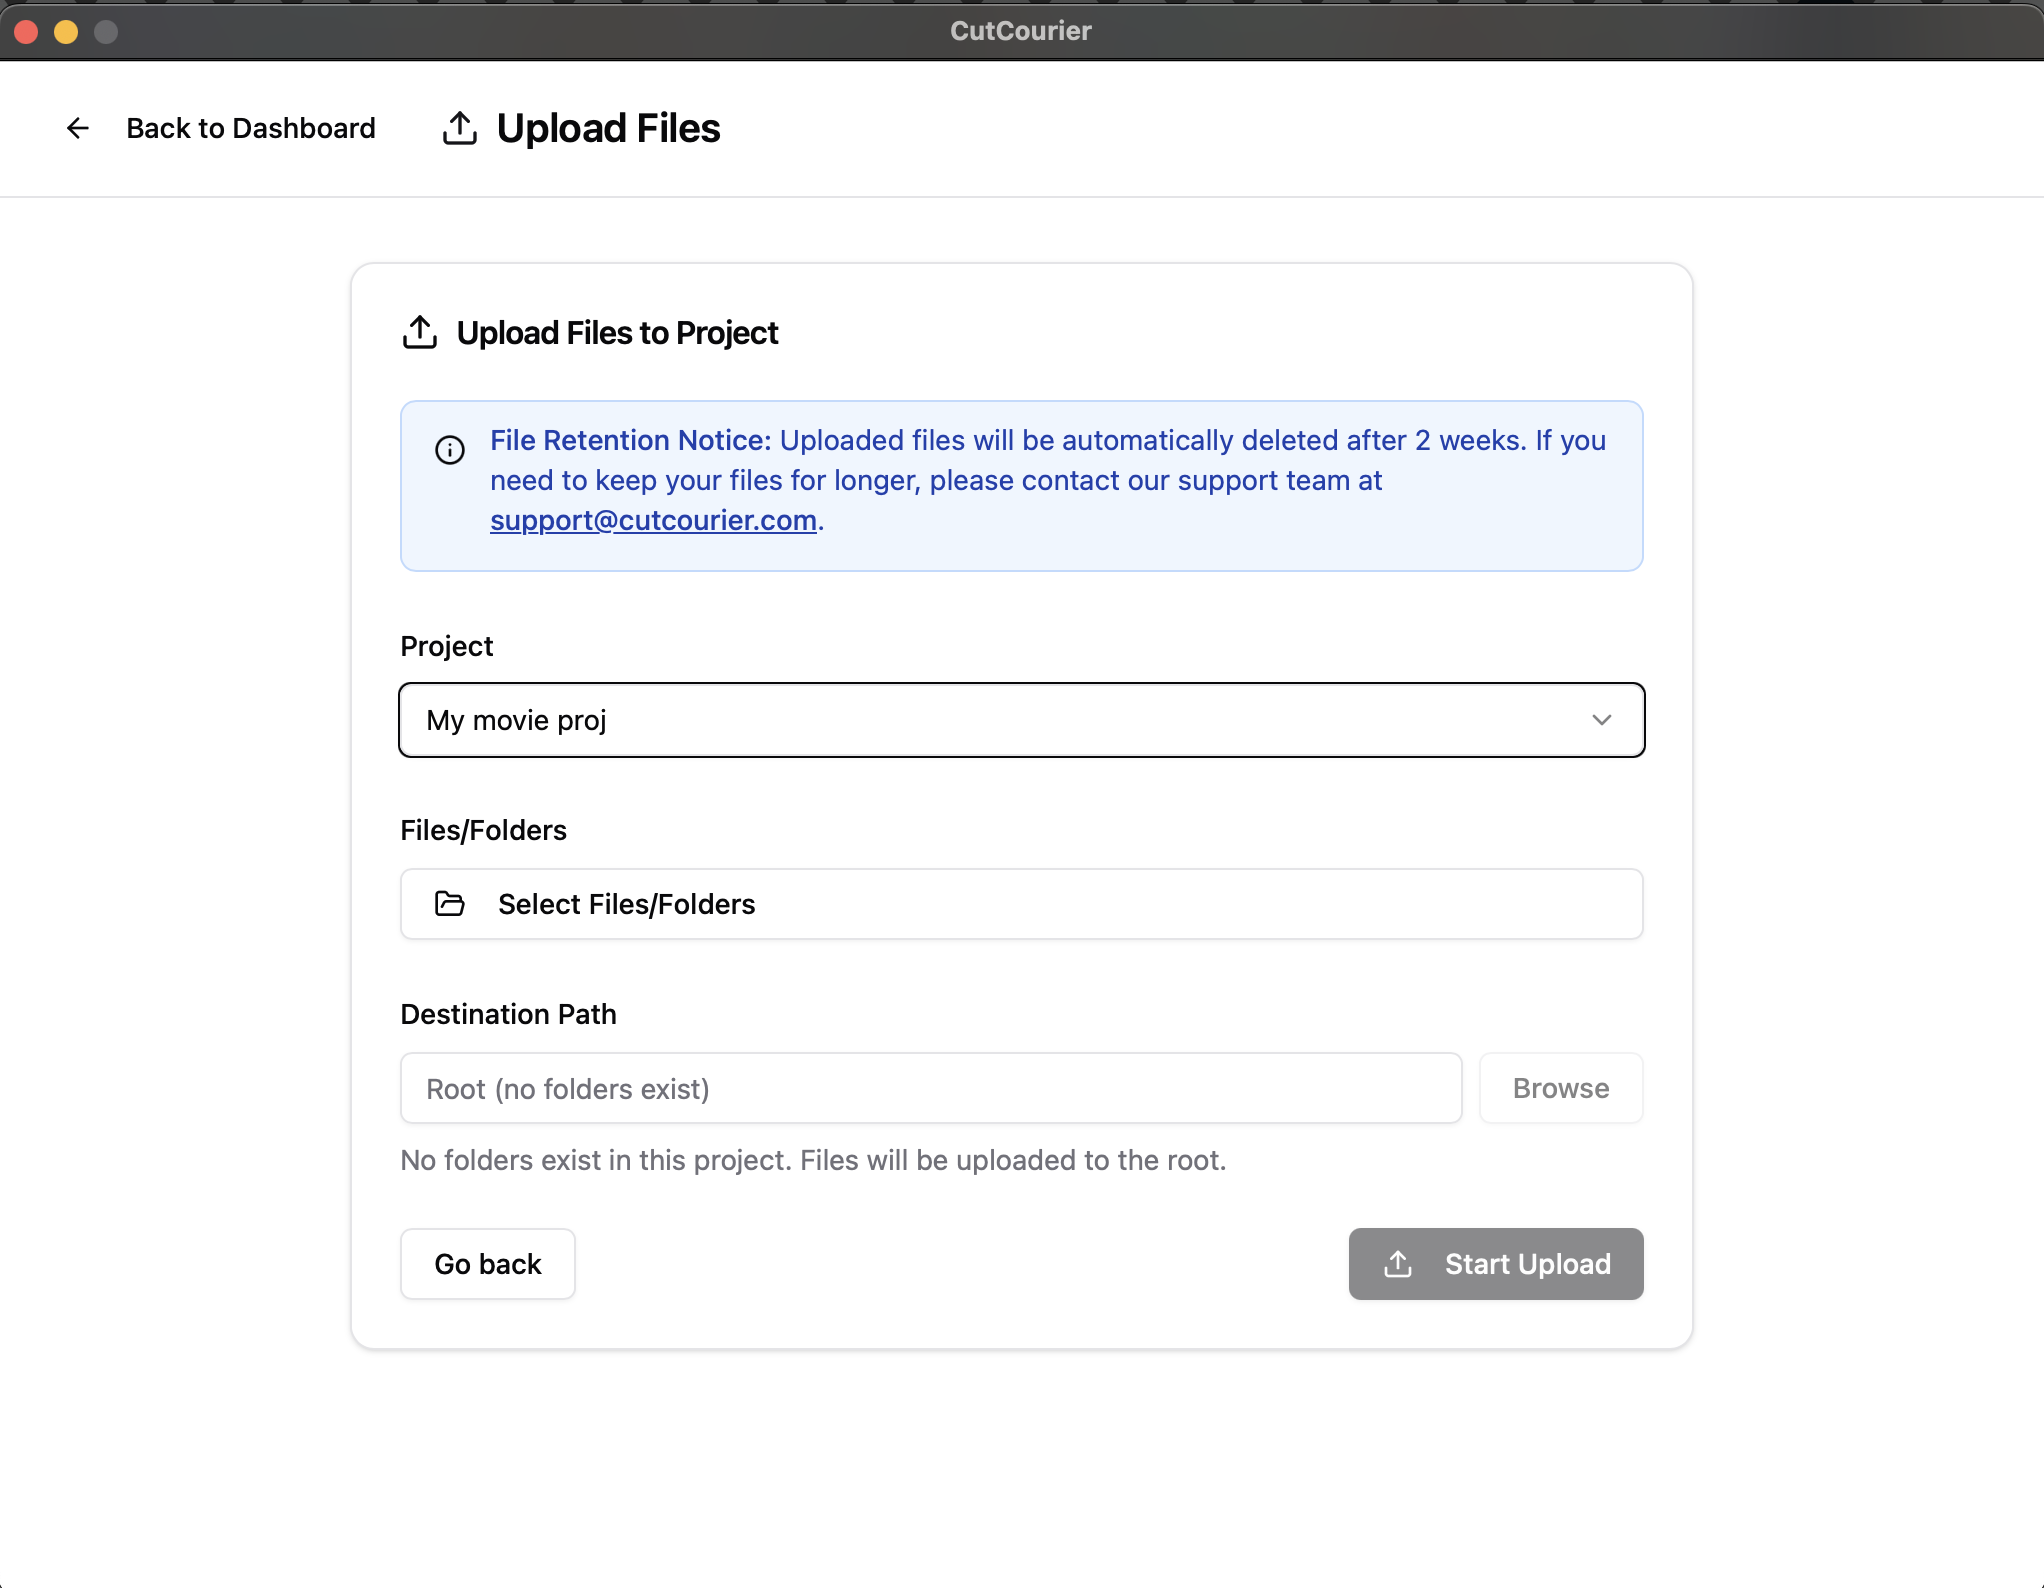
Task: Click the Upload Files page title
Action: tap(608, 128)
